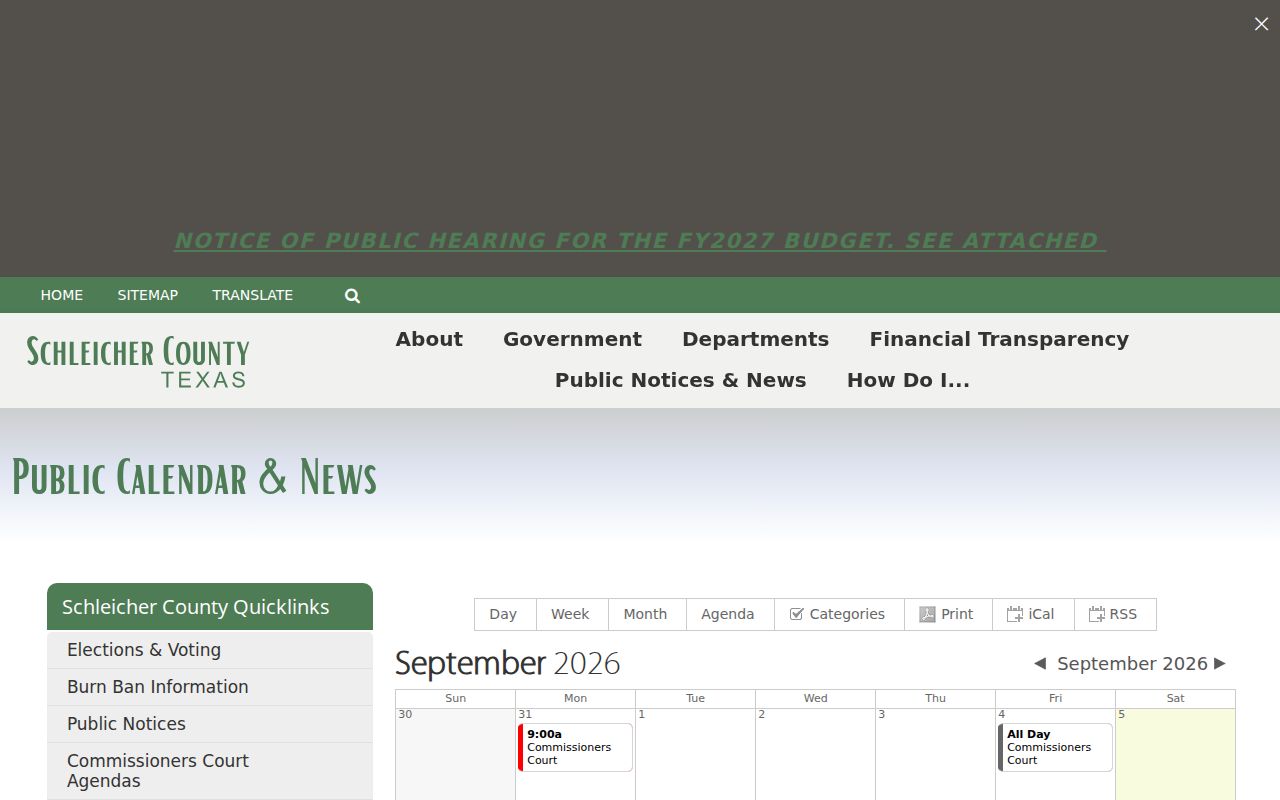Select day 5 on the calendar

(x=1122, y=715)
